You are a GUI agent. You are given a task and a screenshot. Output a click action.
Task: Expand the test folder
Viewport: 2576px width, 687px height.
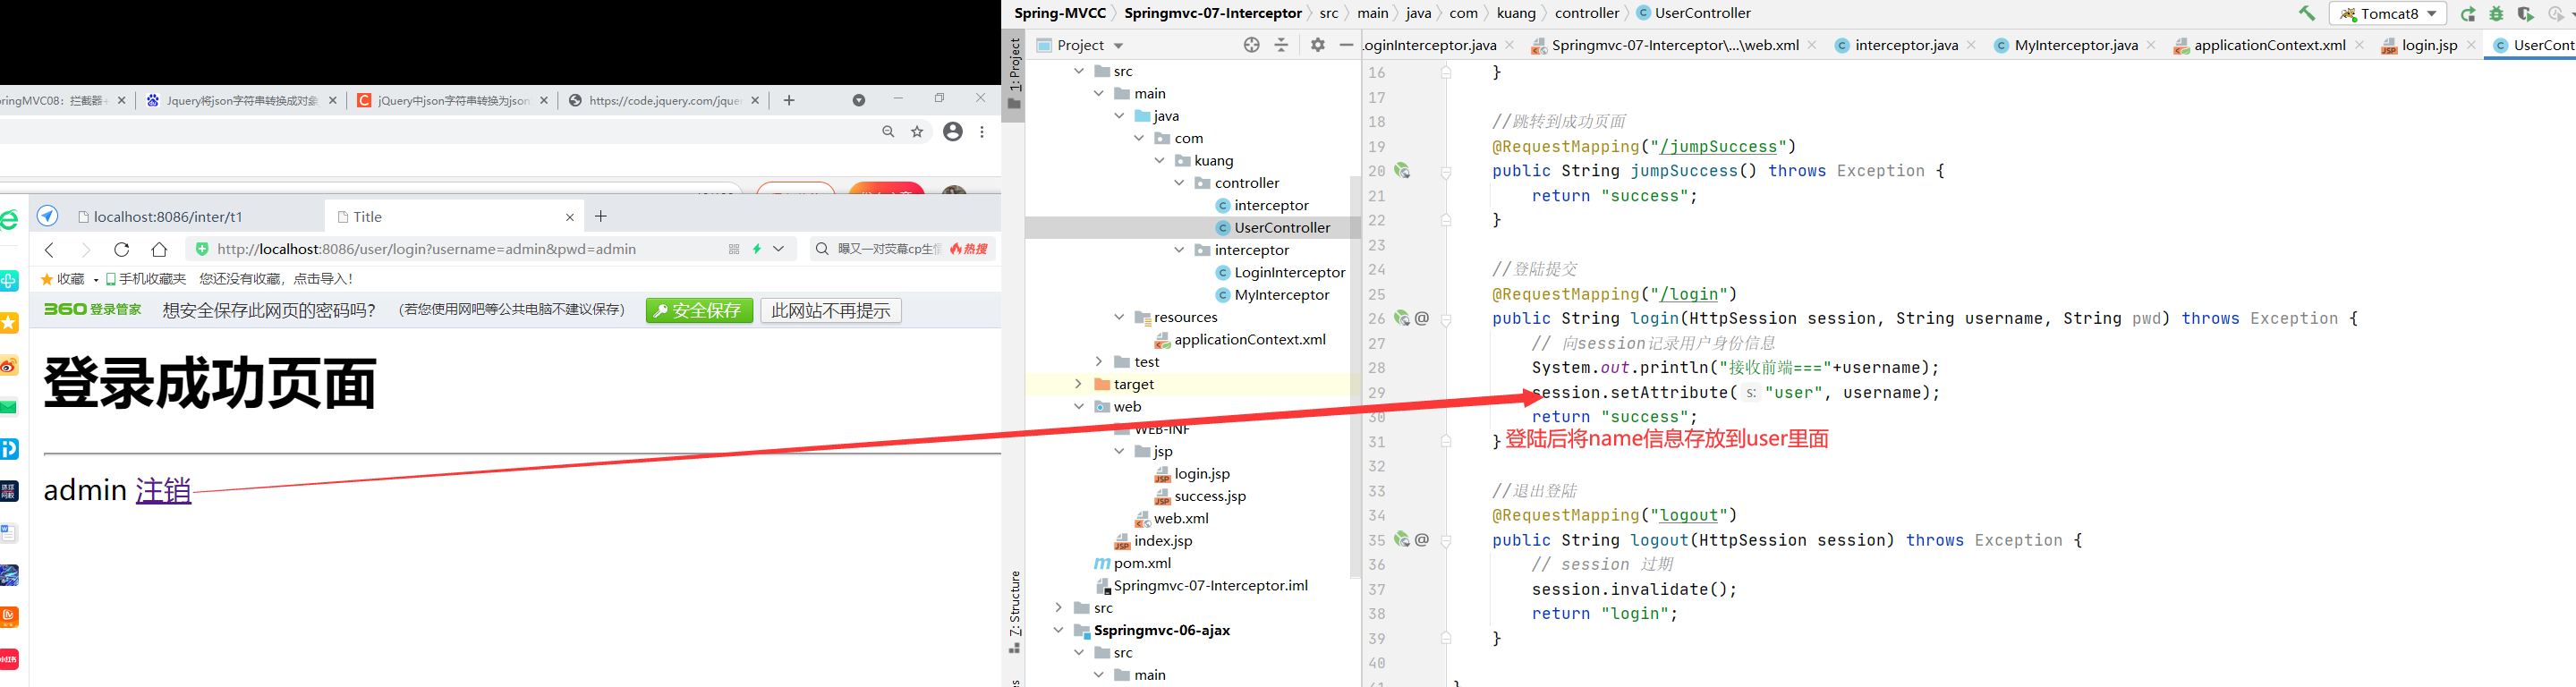tap(1099, 362)
